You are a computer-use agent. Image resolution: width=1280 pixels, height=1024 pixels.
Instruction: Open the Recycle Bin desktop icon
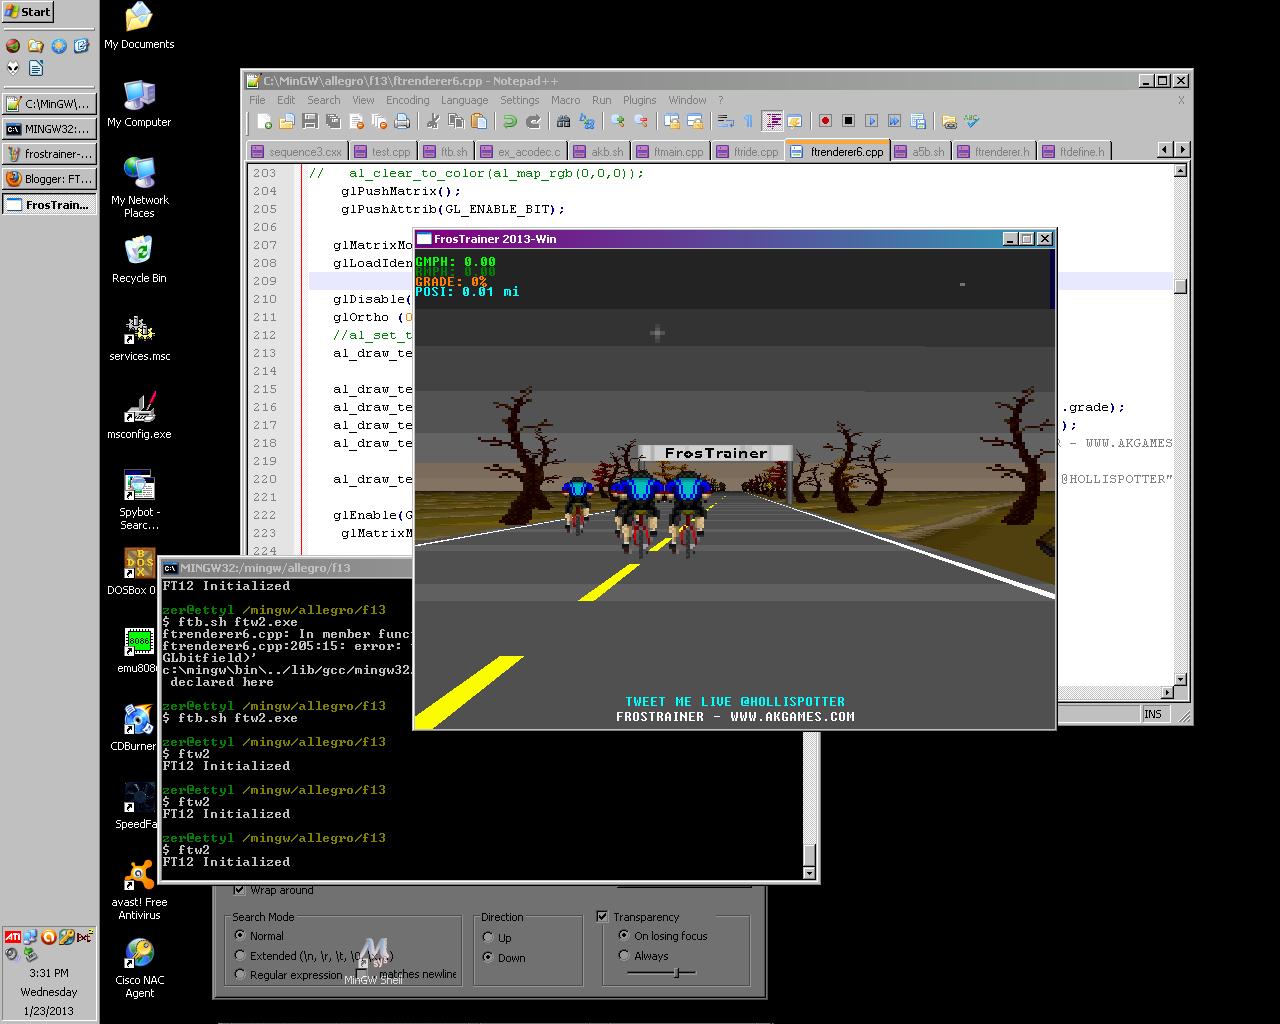coord(139,260)
